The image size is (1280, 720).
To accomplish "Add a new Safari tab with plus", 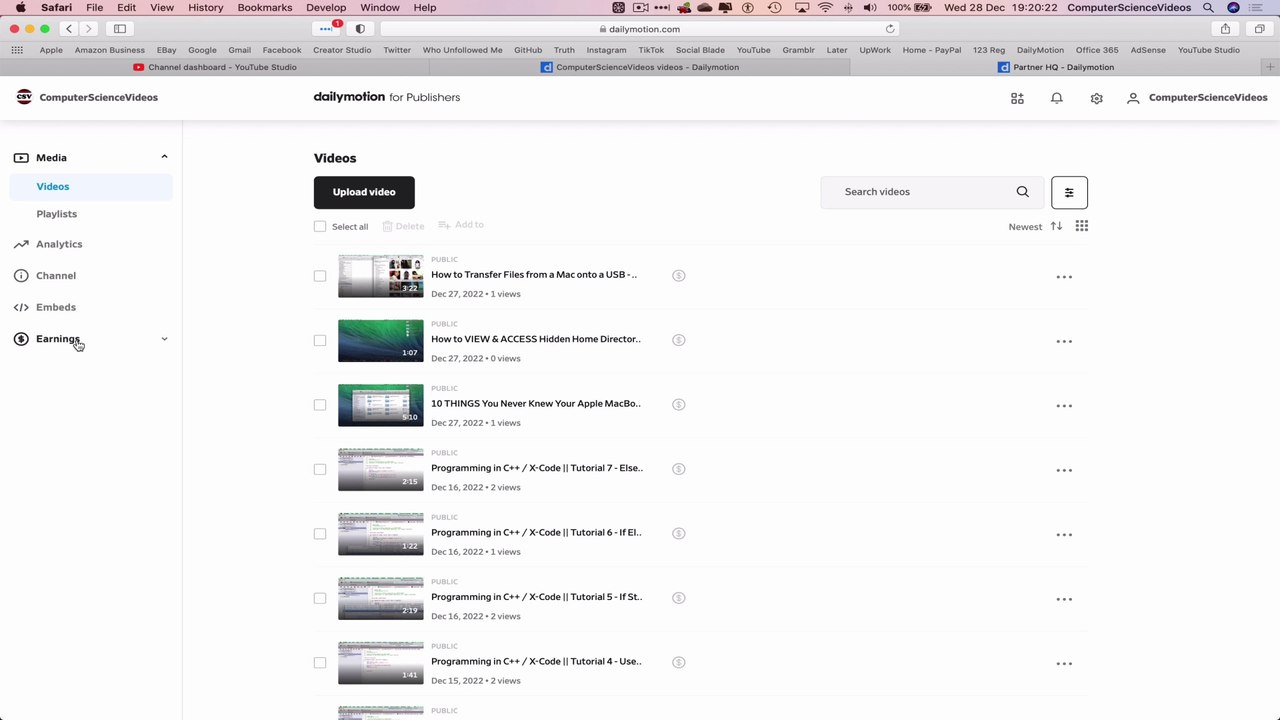I will (x=1271, y=67).
